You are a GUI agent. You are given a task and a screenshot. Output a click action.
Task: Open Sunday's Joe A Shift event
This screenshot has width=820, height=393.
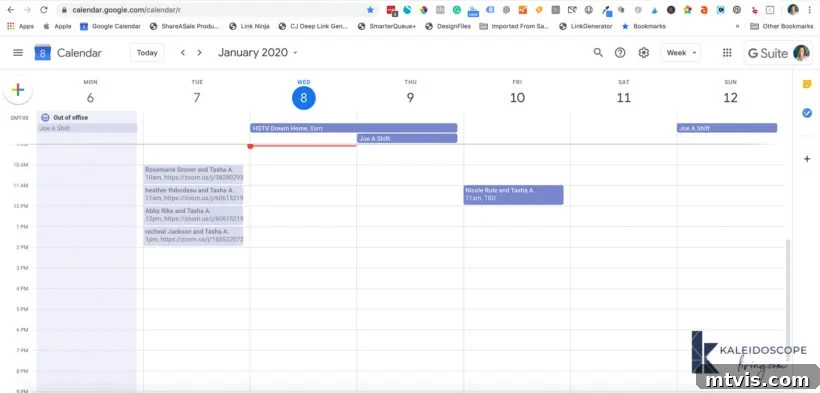click(x=727, y=128)
